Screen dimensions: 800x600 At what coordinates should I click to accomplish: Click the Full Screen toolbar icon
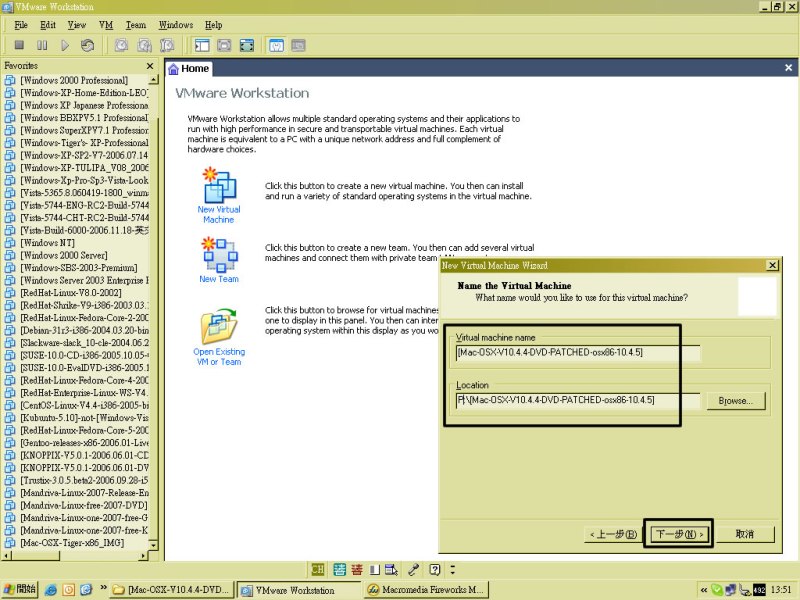[x=247, y=45]
